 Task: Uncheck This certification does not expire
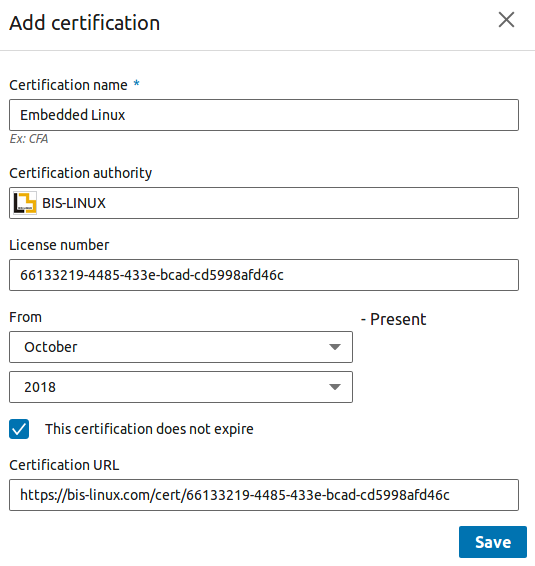[19, 429]
